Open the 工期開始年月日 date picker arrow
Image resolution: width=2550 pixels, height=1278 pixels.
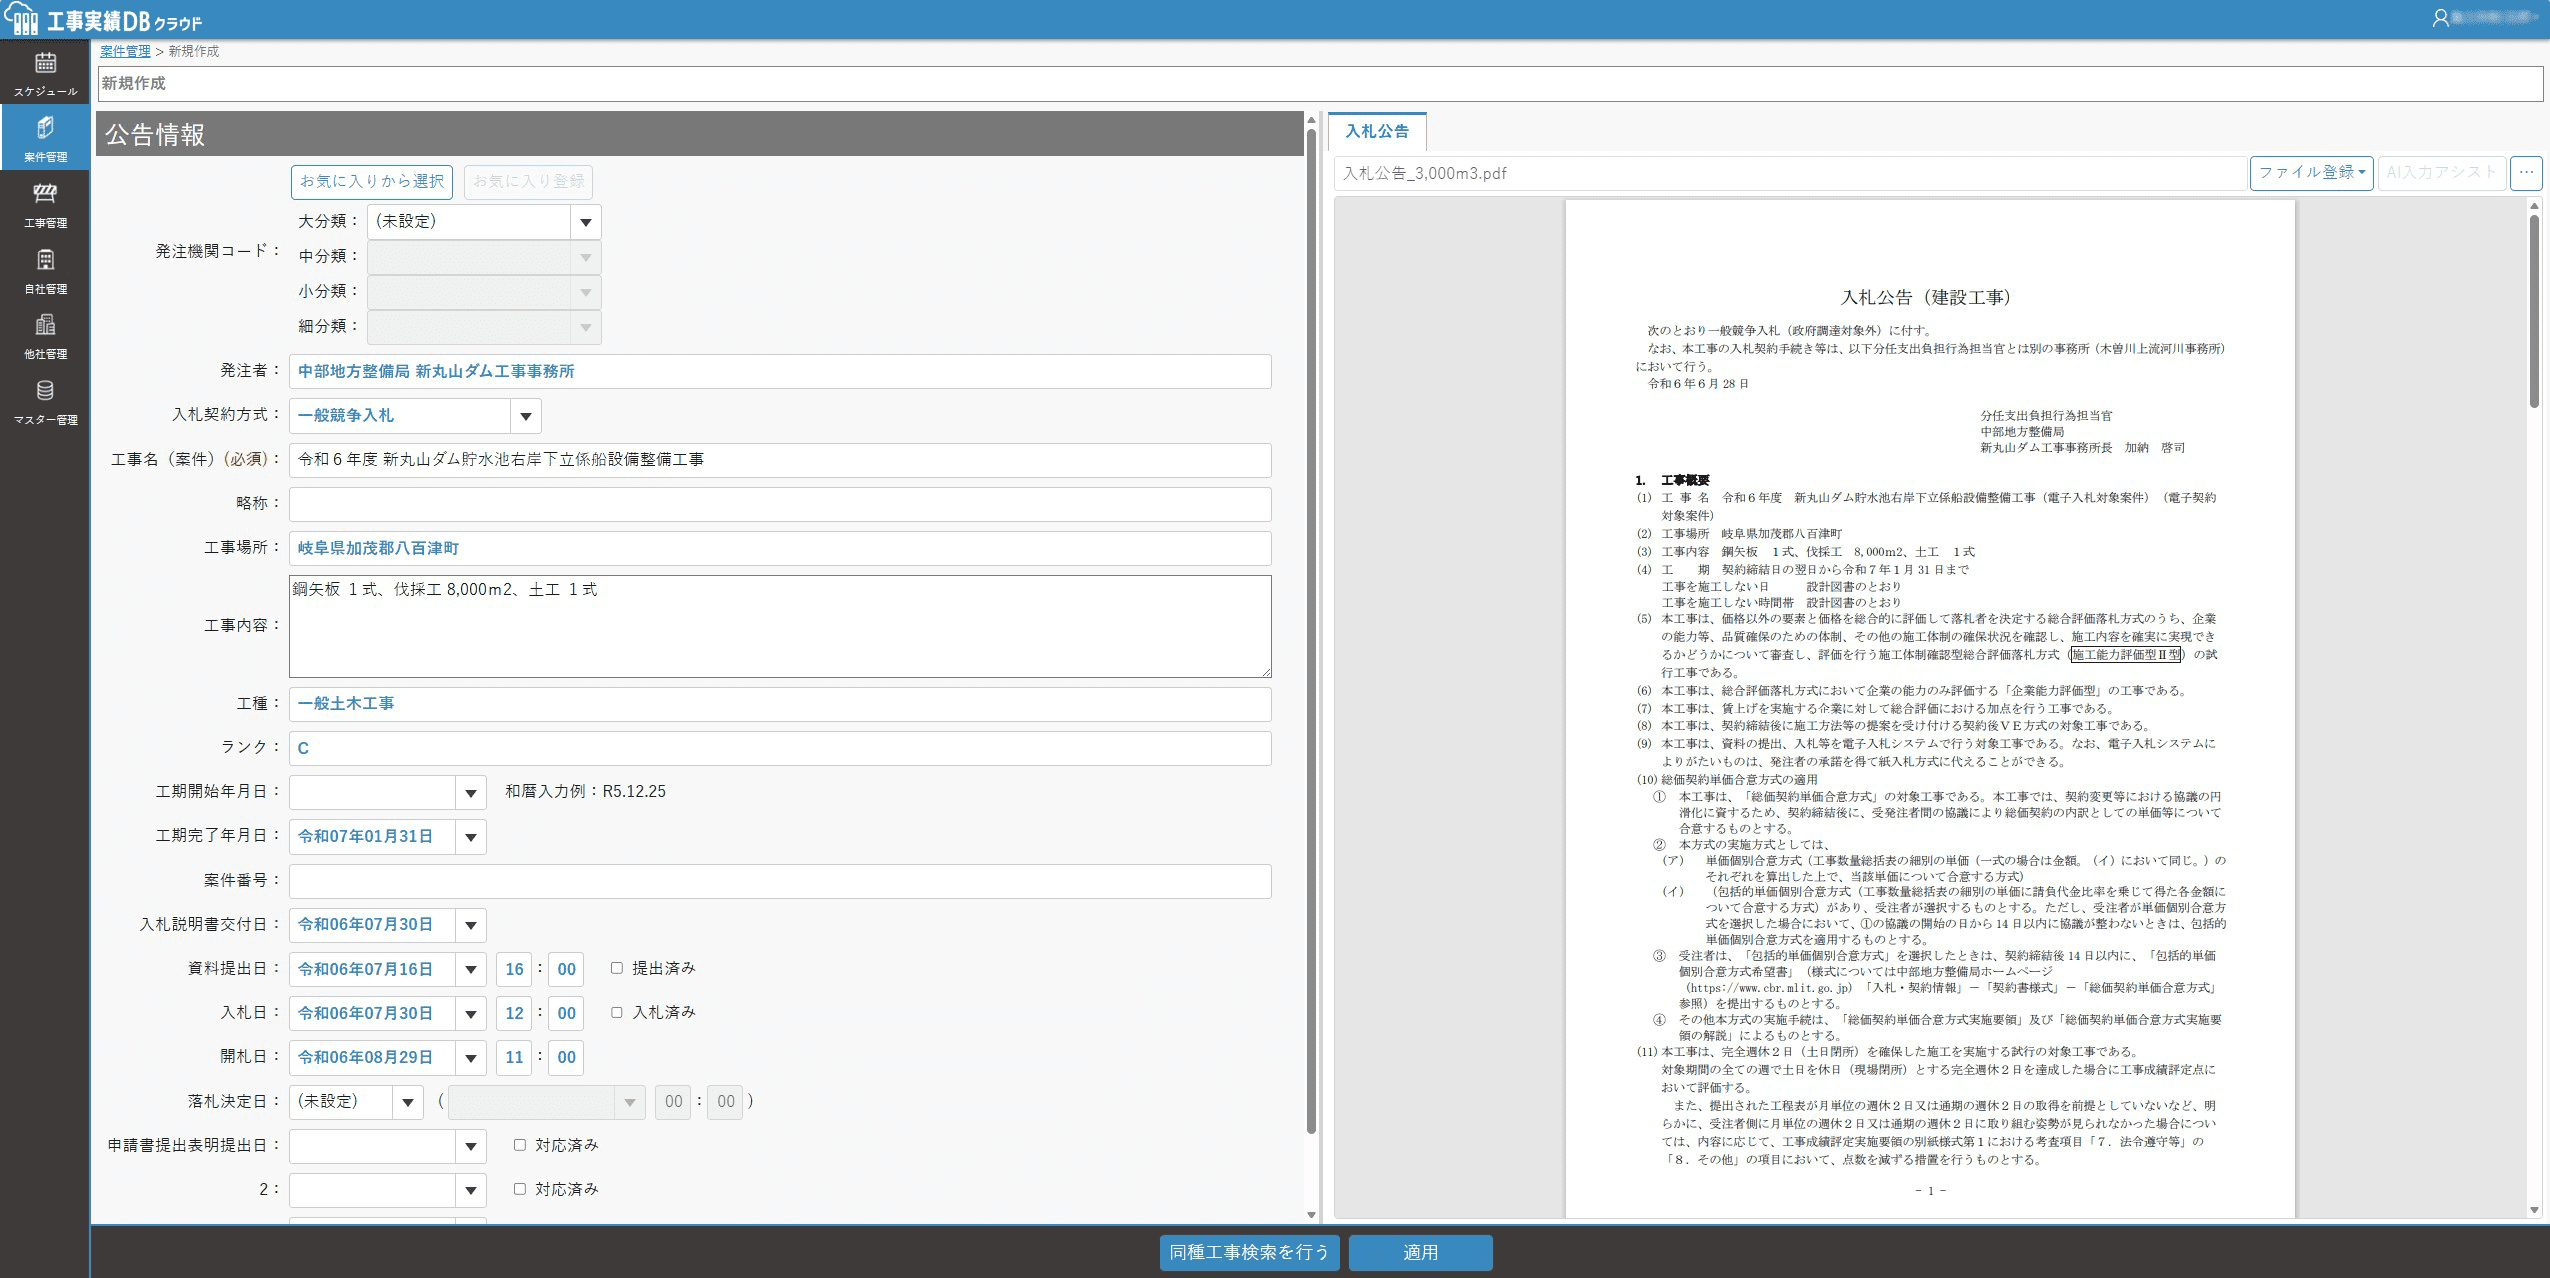click(470, 793)
